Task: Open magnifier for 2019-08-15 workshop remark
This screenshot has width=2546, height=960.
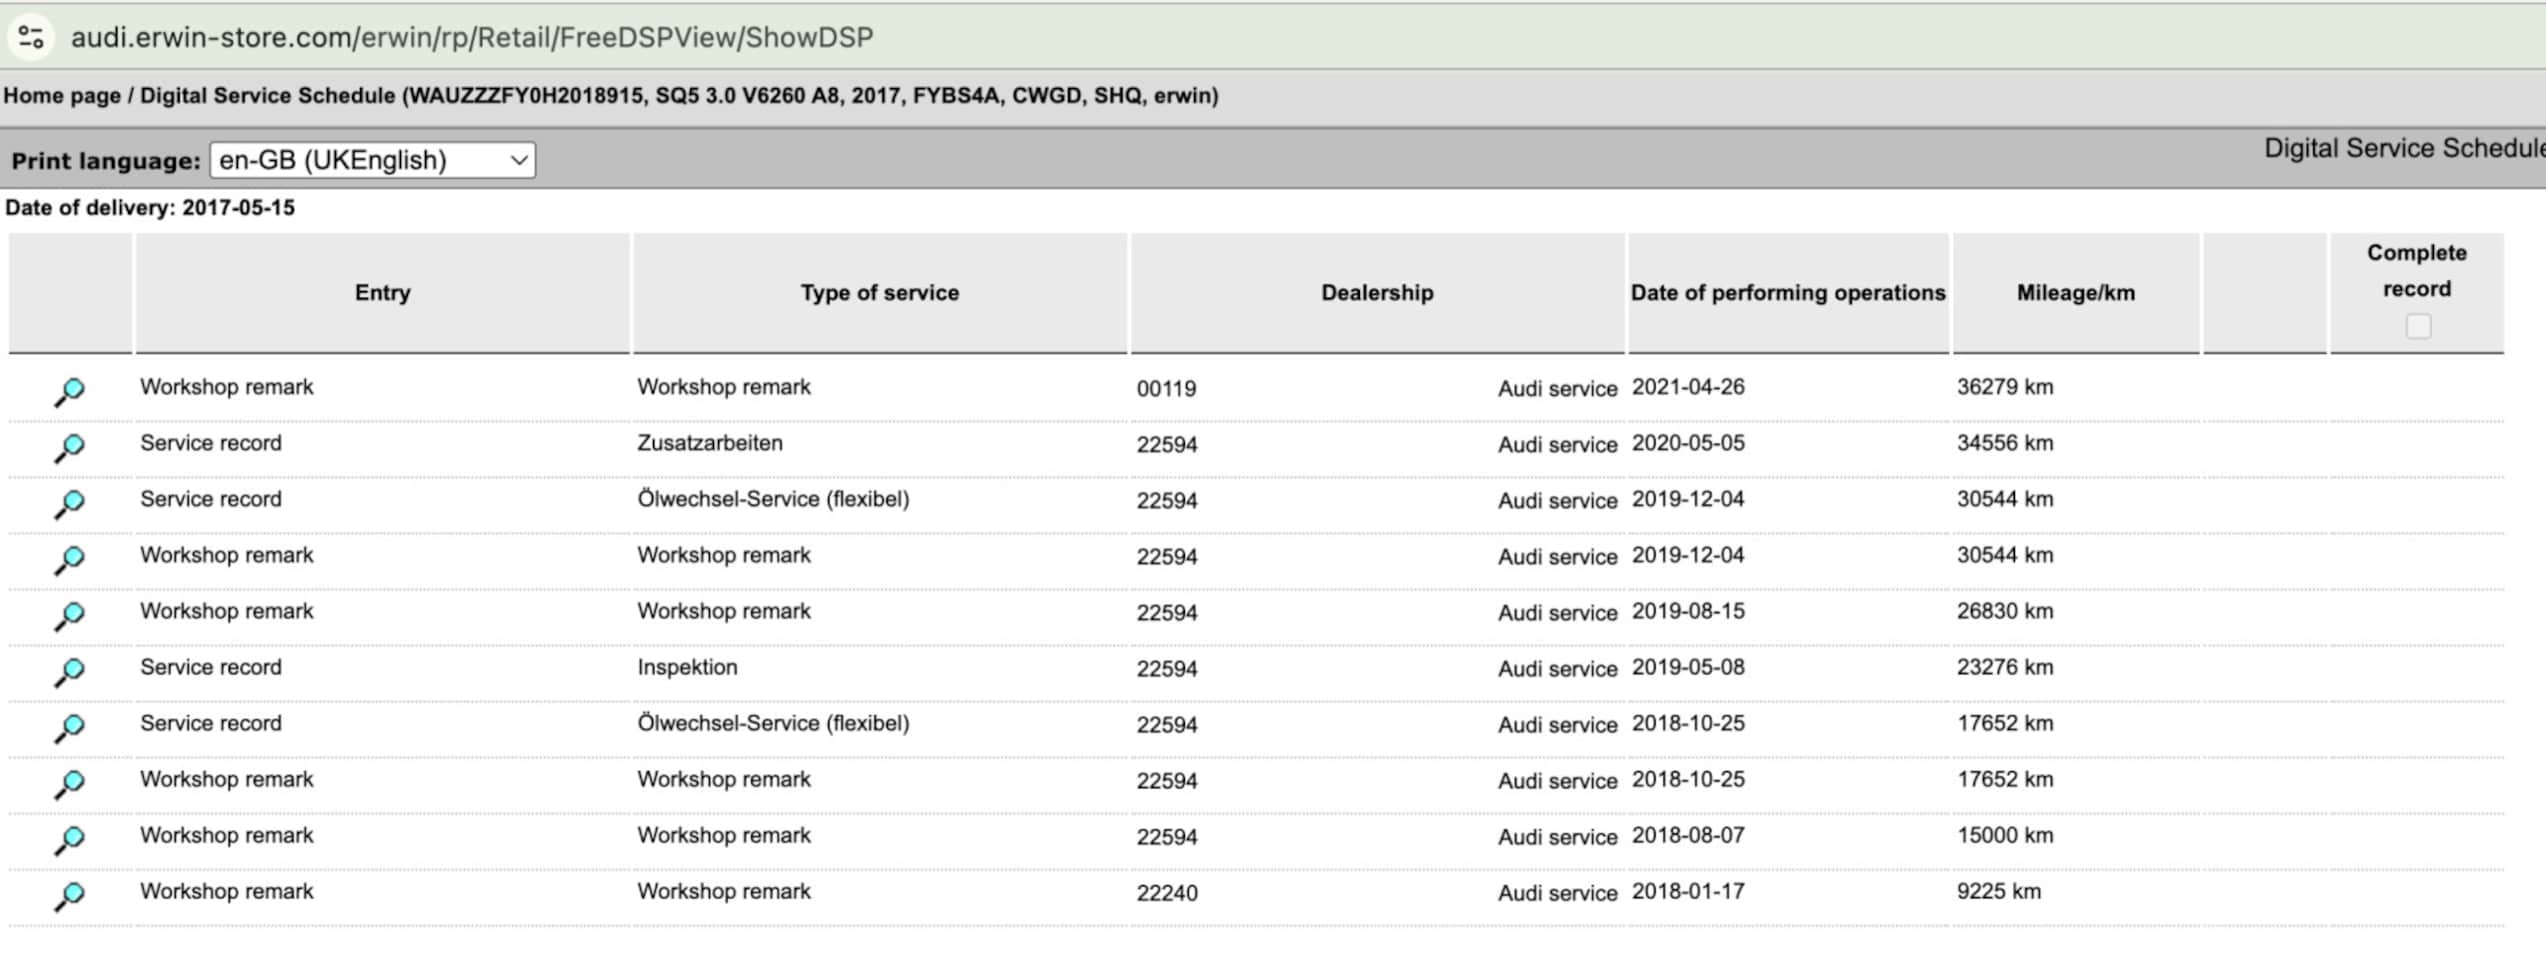Action: 69,615
